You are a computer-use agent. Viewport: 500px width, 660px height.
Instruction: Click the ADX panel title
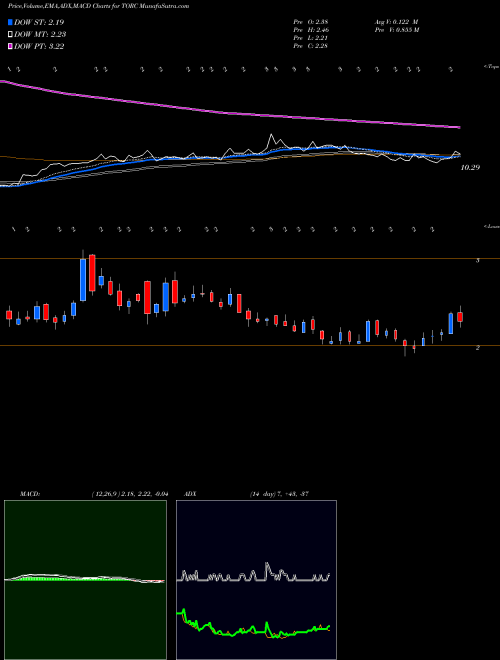(191, 494)
